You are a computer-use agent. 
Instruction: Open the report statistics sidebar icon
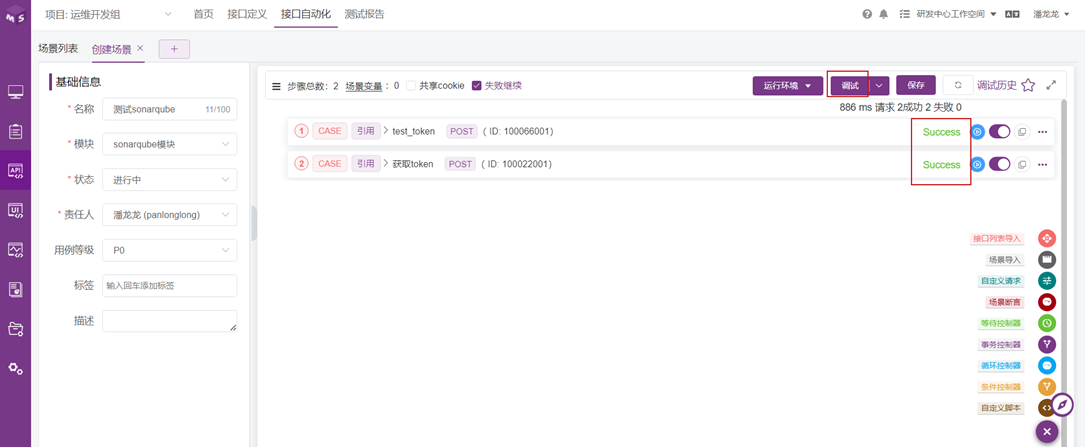pos(15,289)
